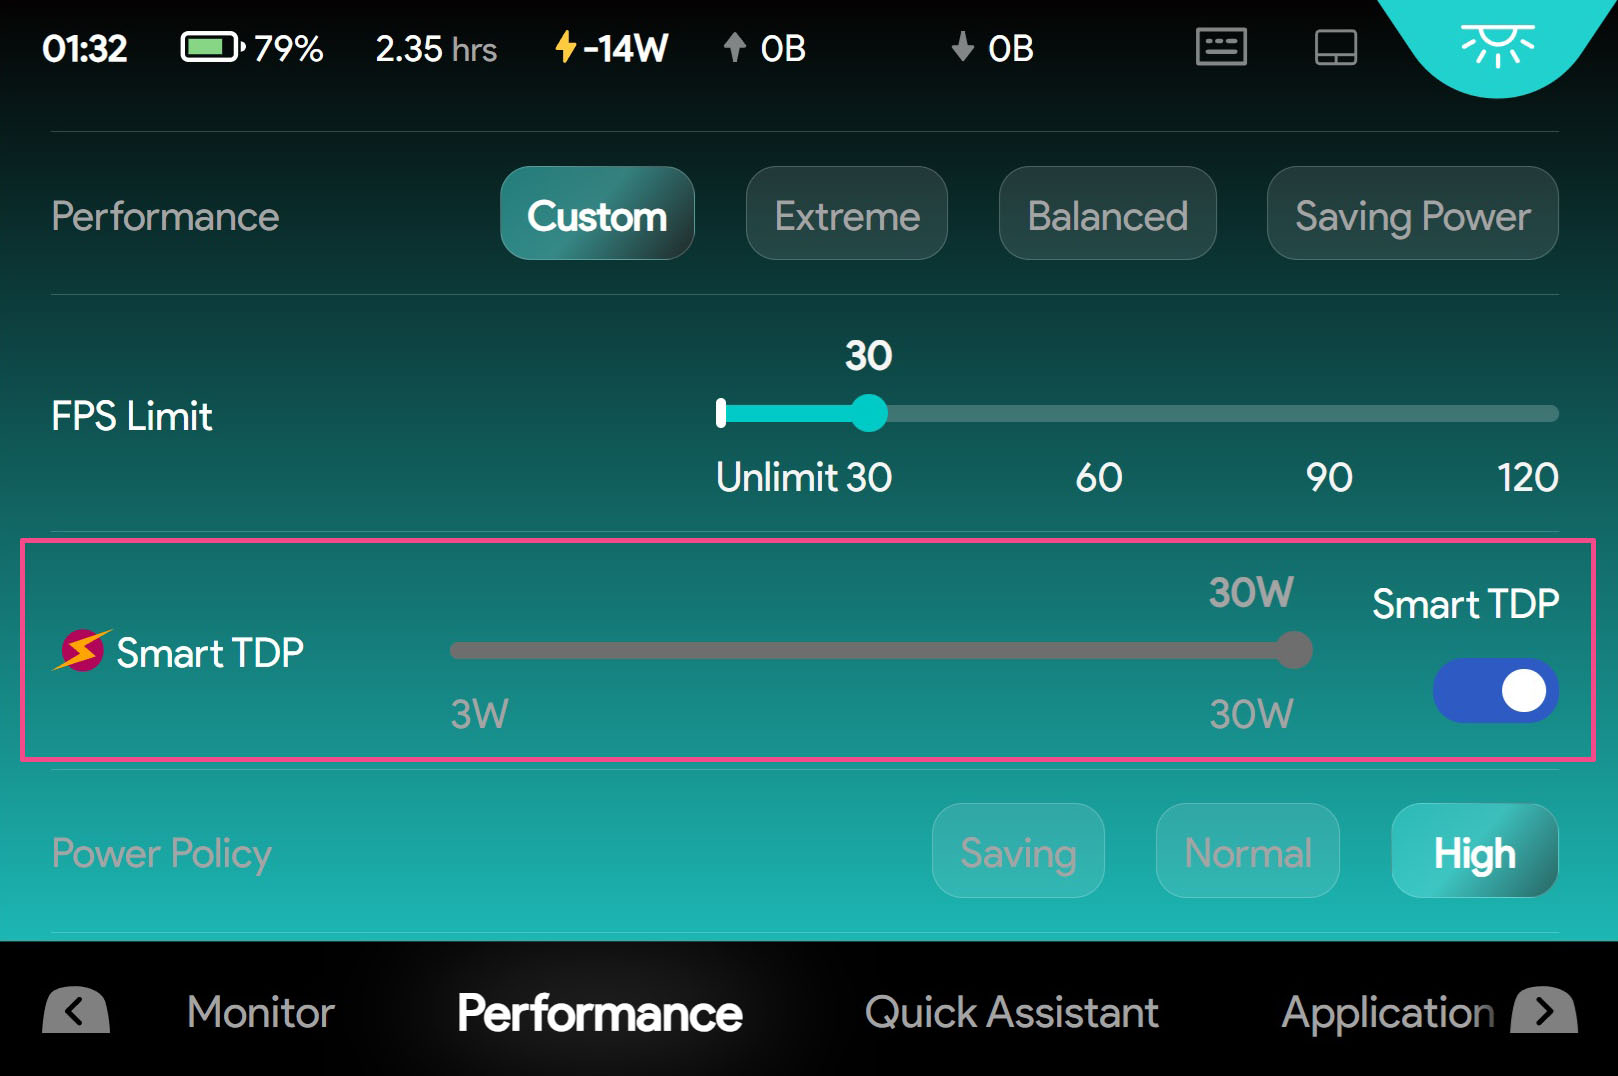This screenshot has height=1076, width=1618.
Task: Open the virtual keyboard icon
Action: (x=1221, y=47)
